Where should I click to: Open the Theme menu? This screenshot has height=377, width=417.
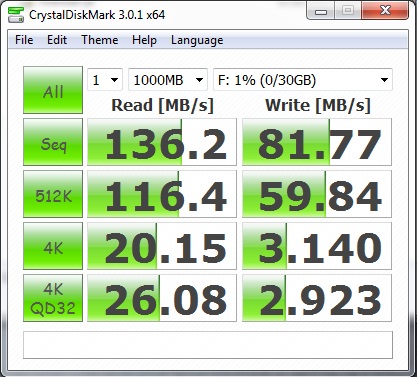100,40
